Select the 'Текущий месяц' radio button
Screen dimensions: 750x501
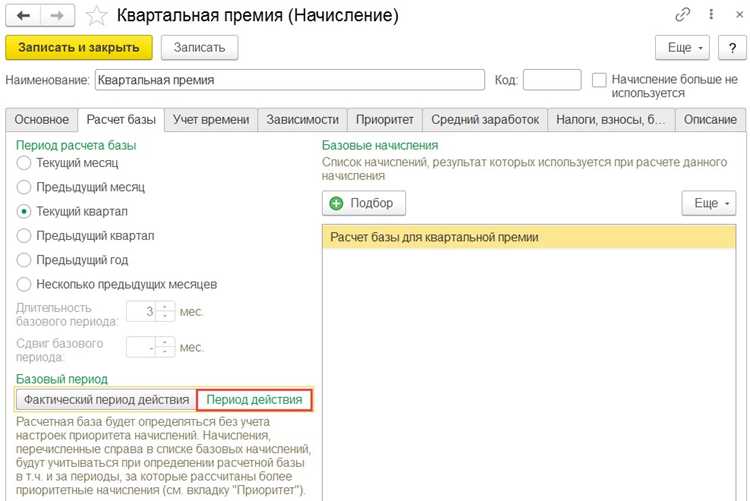tap(23, 163)
